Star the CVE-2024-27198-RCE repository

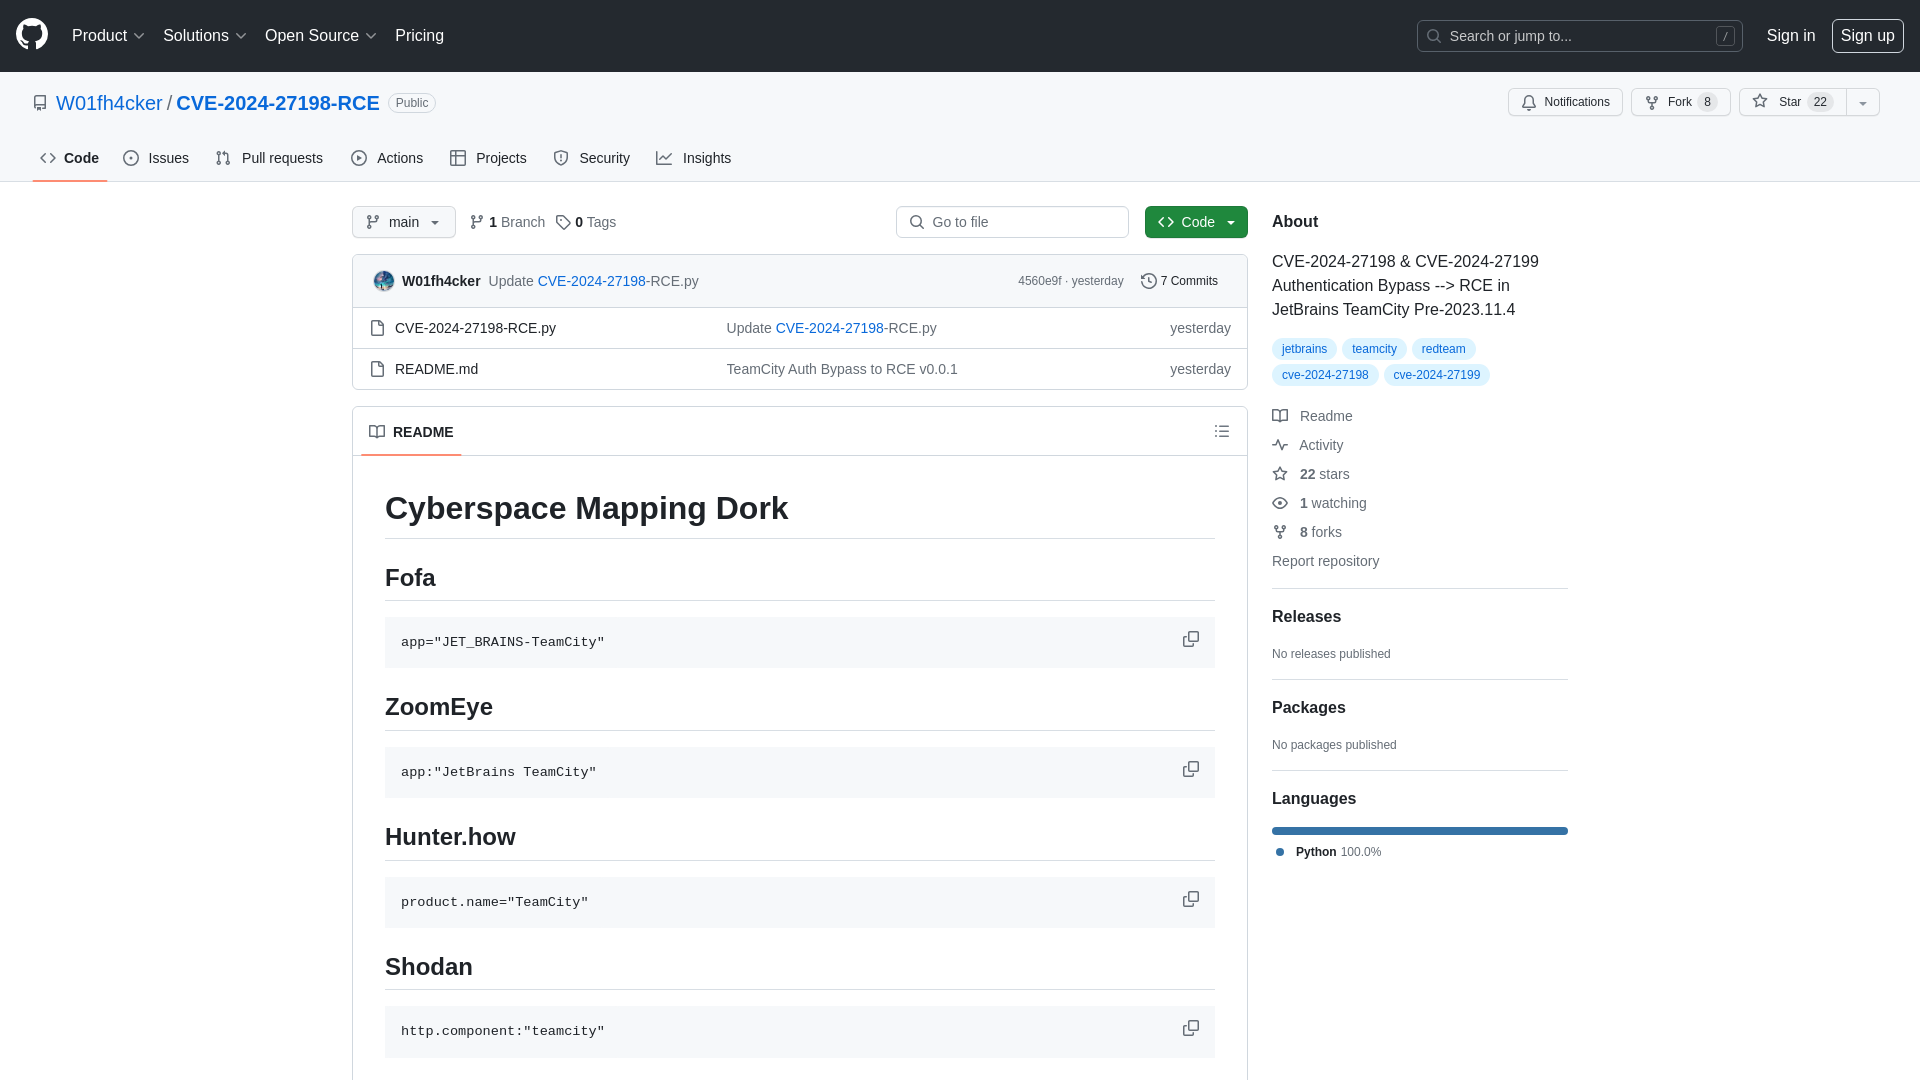1792,102
